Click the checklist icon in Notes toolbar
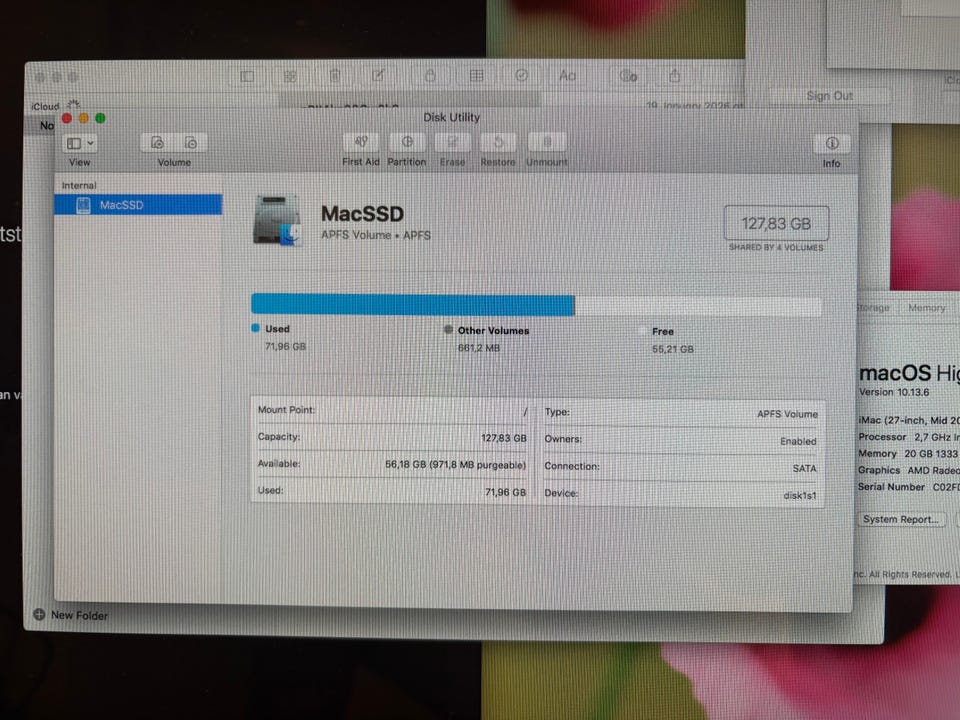960x720 pixels. click(x=522, y=75)
